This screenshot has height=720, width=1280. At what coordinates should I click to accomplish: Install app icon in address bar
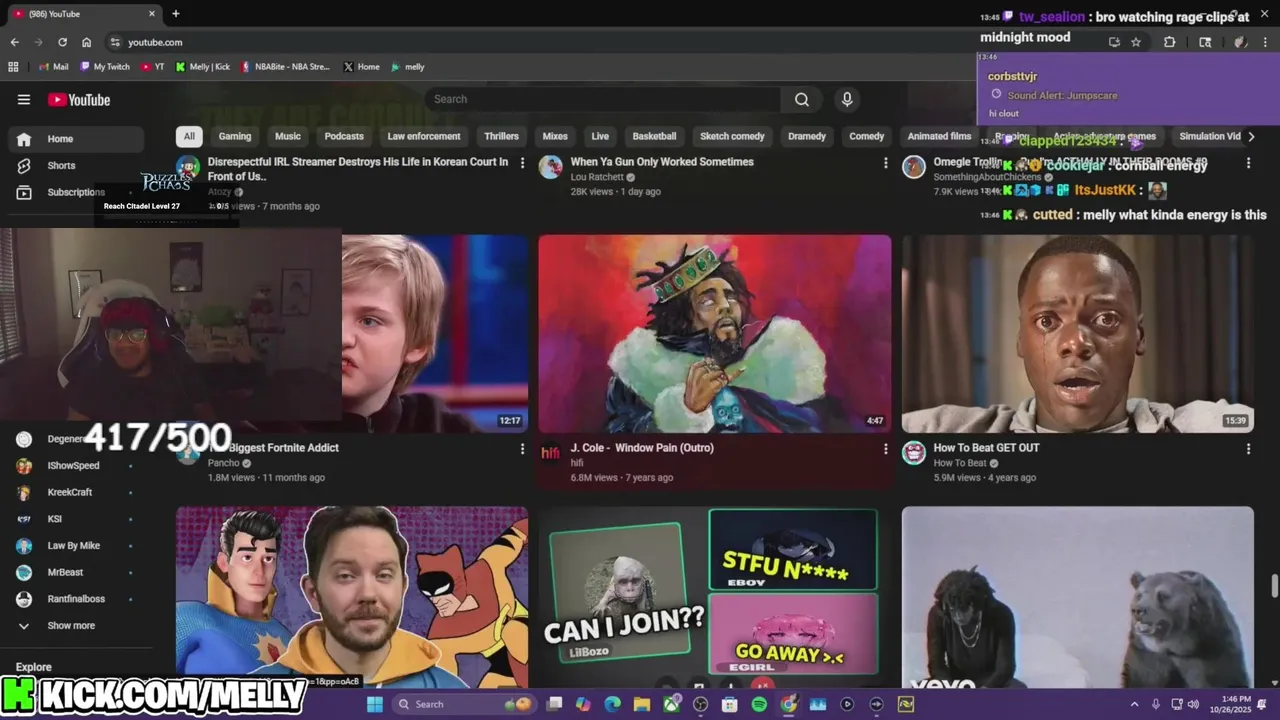(1114, 42)
